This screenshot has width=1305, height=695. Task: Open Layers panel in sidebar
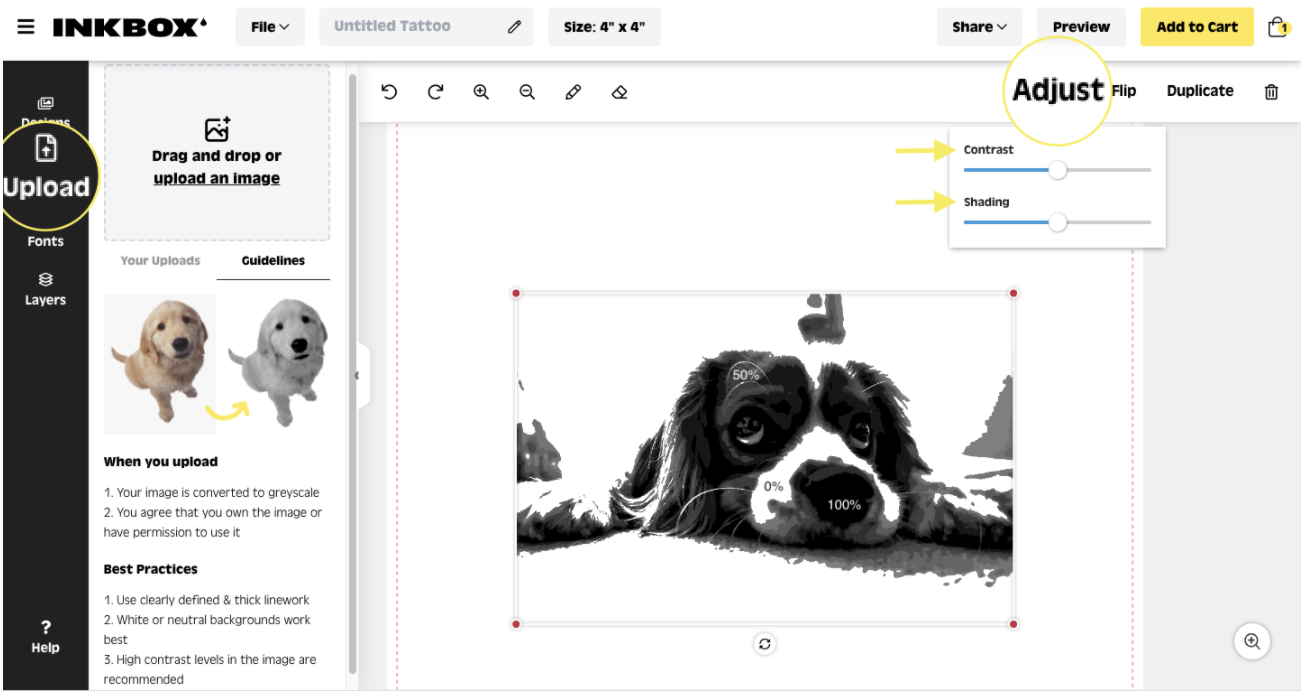(45, 289)
